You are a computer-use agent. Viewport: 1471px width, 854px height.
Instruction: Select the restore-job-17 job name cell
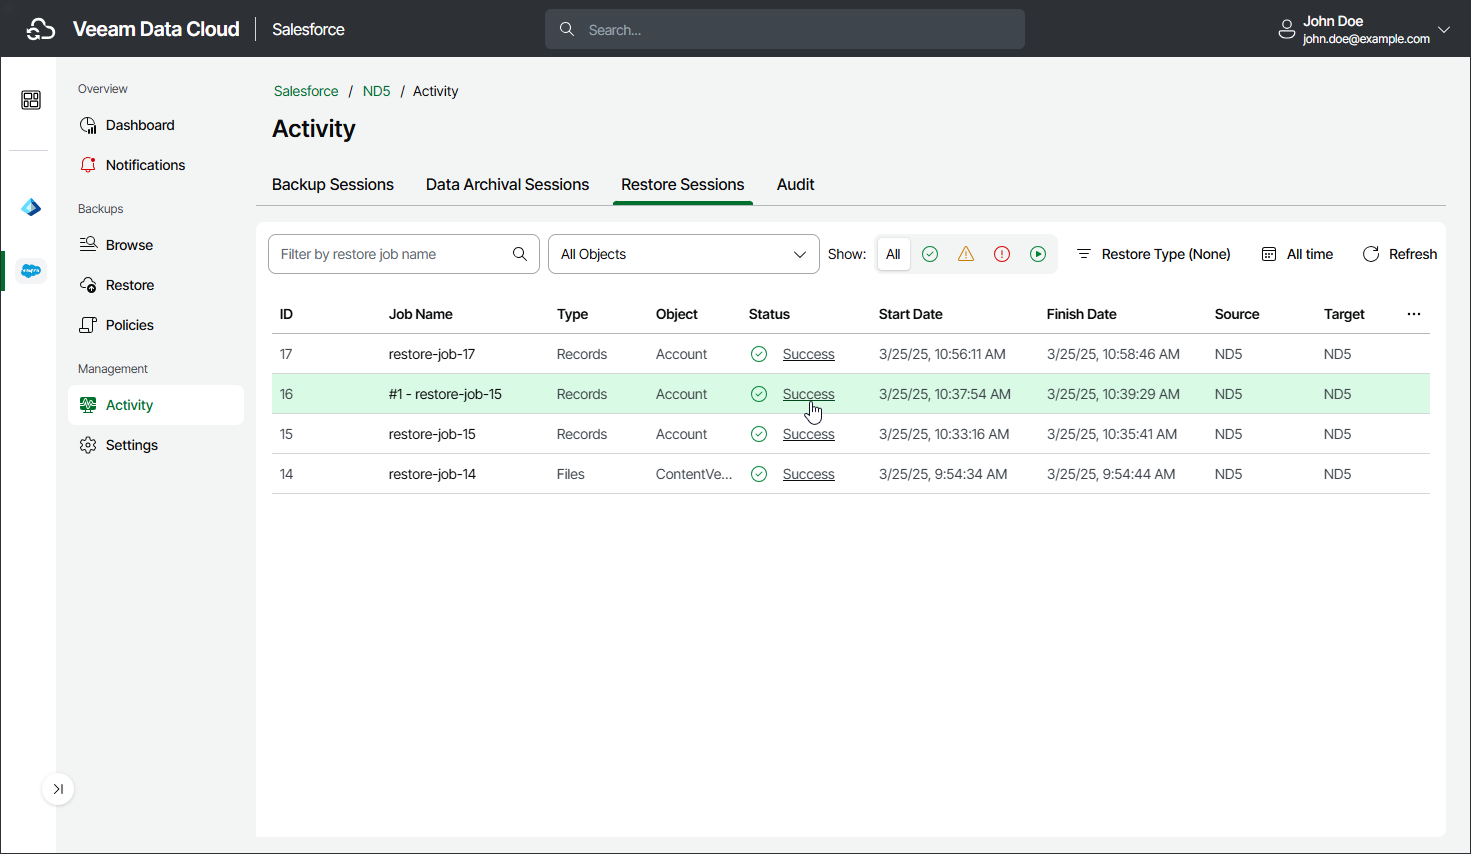coord(432,354)
